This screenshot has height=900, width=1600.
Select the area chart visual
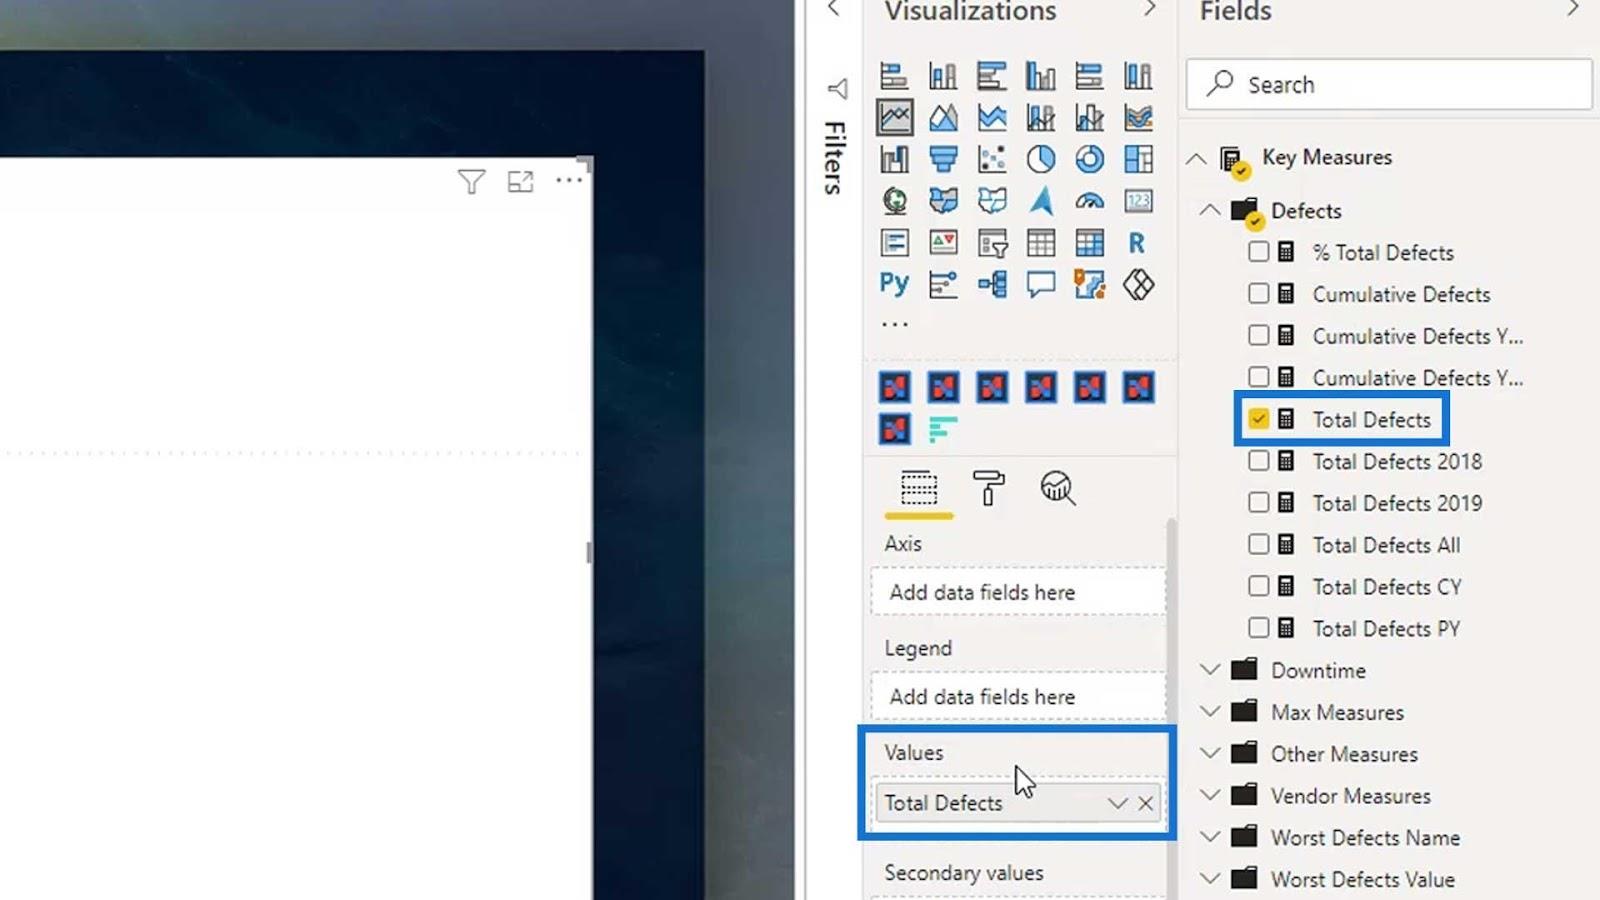(x=943, y=118)
